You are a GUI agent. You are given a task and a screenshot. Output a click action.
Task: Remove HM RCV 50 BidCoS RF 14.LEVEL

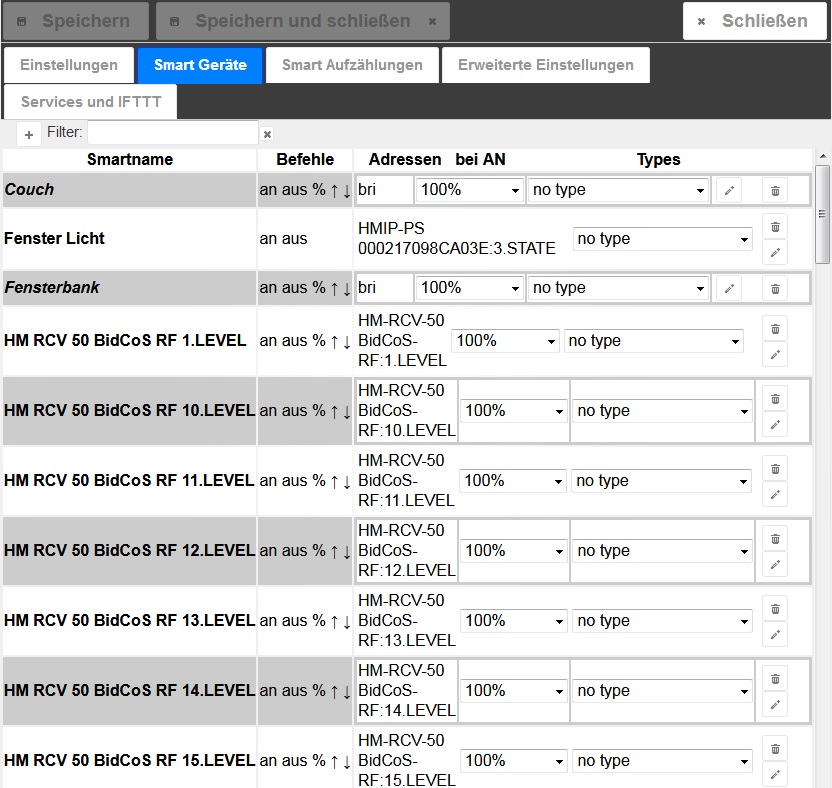pyautogui.click(x=775, y=678)
